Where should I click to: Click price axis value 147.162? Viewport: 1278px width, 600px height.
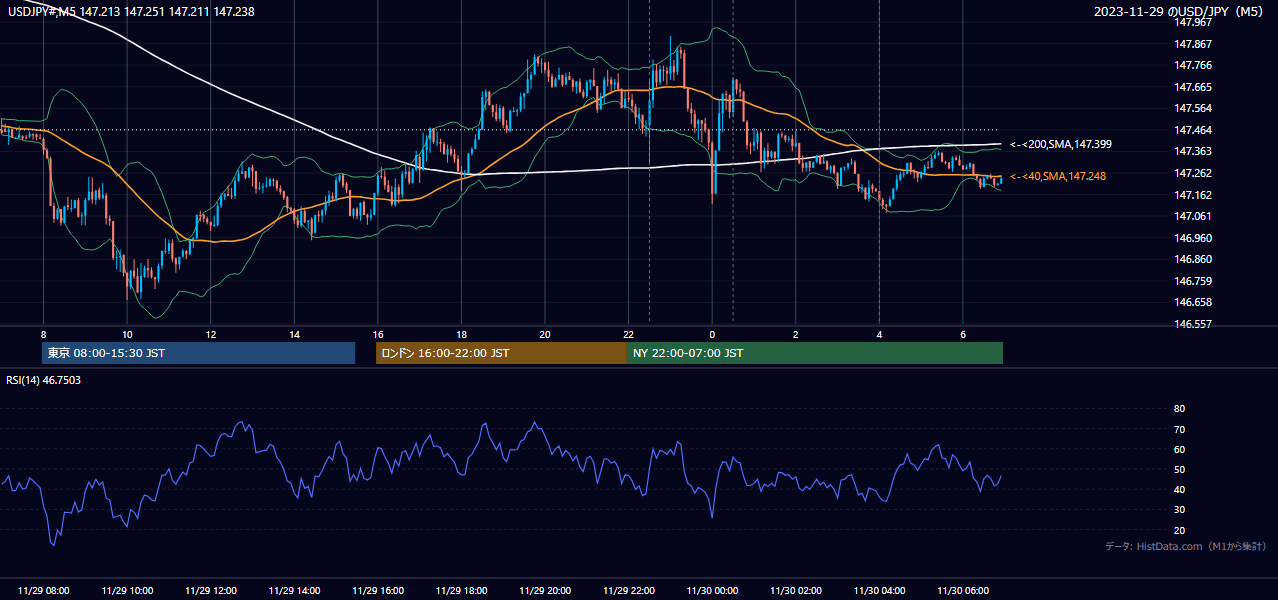[1194, 195]
